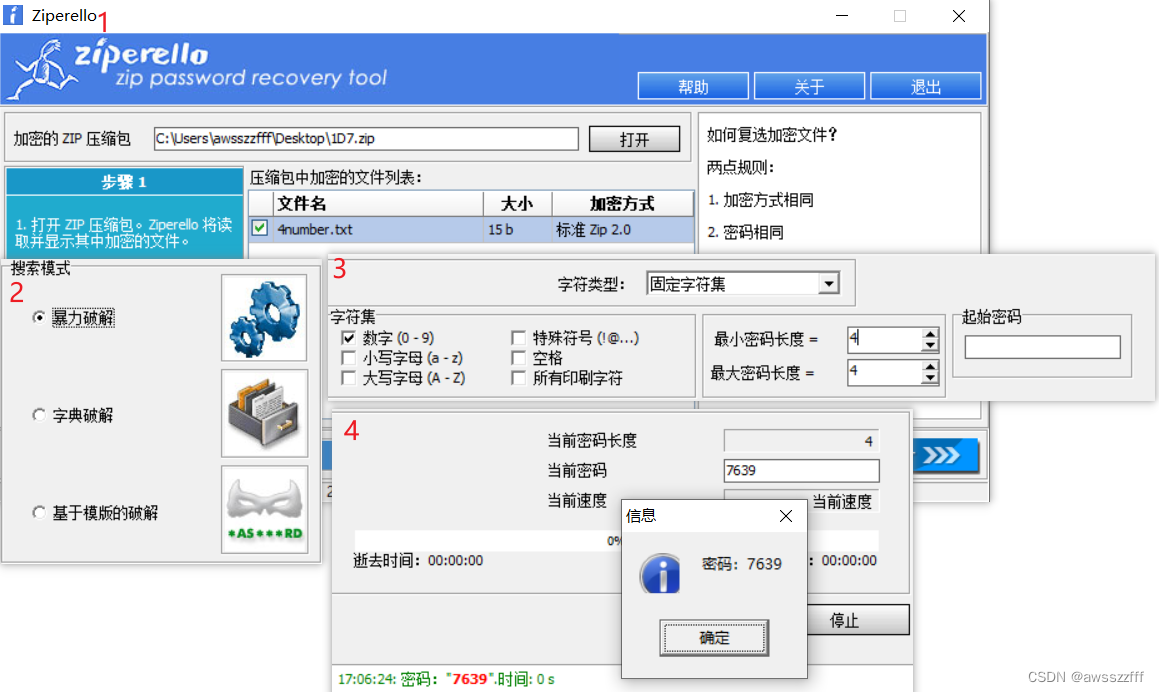Click the 起始密码 input field
This screenshot has width=1159, height=692.
coord(1042,347)
